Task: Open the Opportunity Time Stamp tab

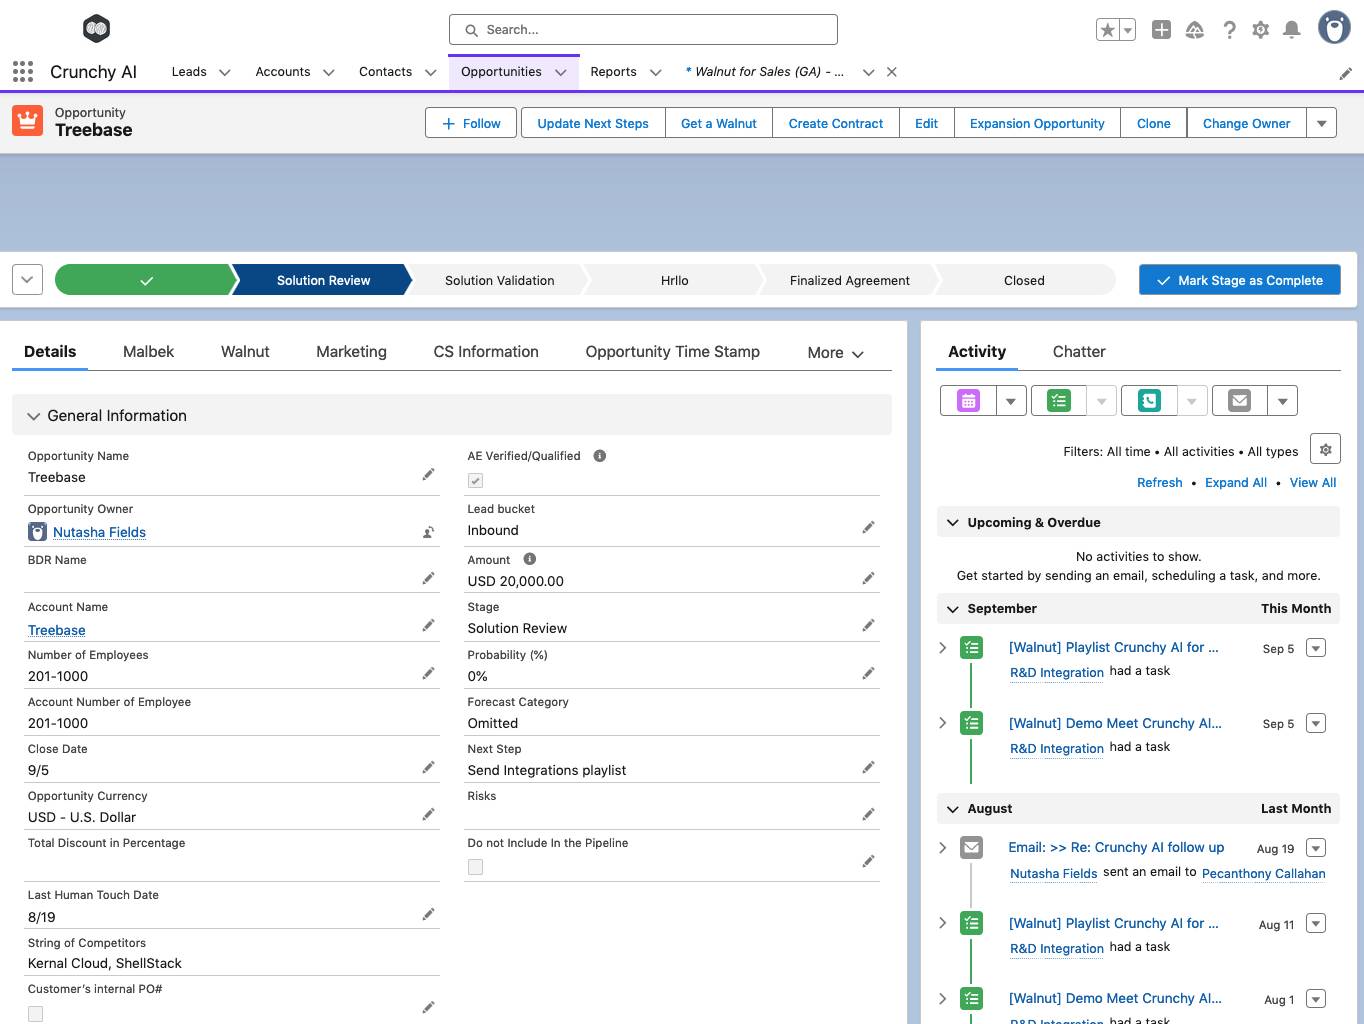Action: point(673,352)
